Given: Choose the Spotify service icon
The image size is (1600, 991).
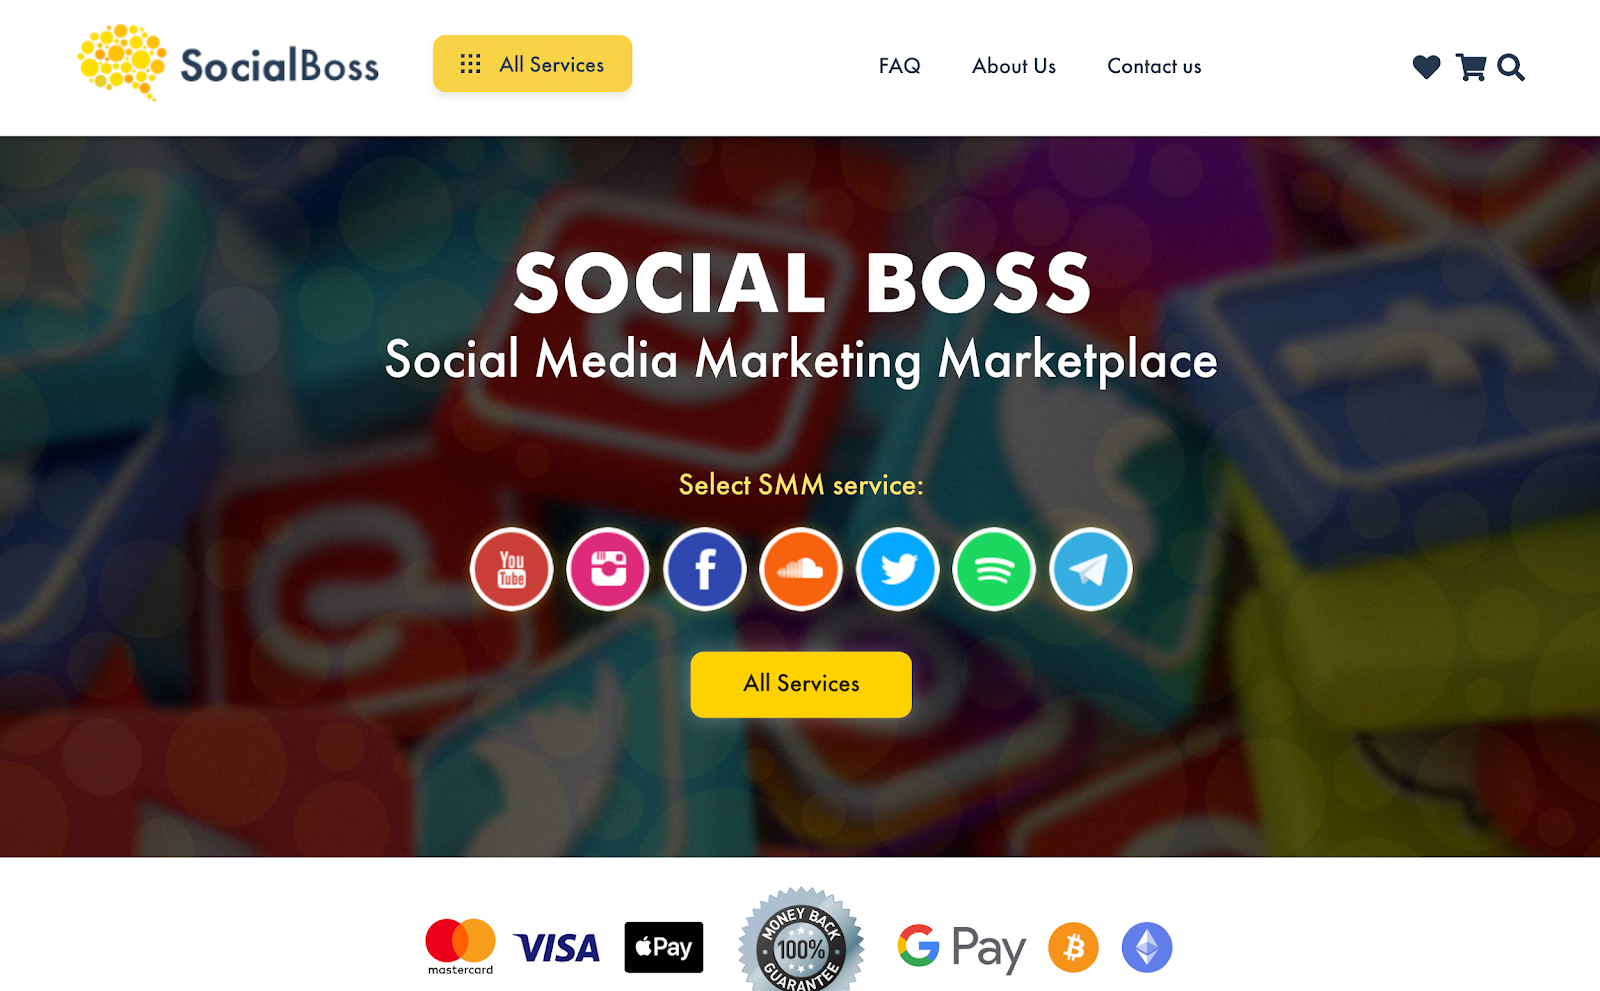Looking at the screenshot, I should pos(994,569).
